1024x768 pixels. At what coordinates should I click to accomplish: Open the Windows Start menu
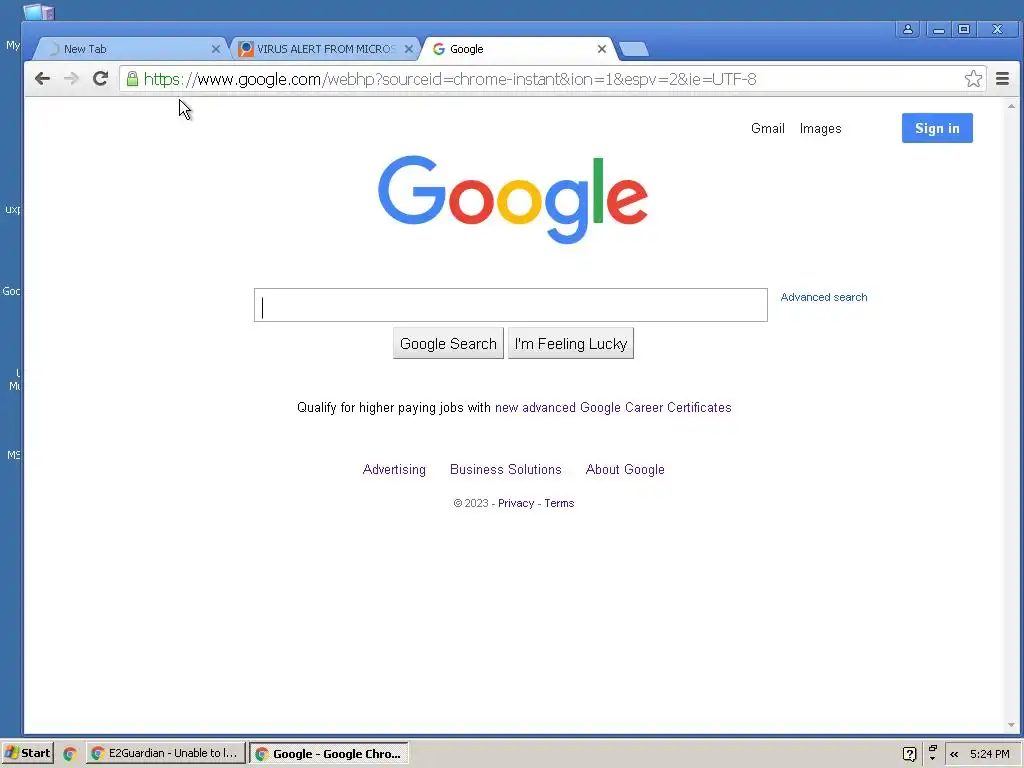pos(27,753)
